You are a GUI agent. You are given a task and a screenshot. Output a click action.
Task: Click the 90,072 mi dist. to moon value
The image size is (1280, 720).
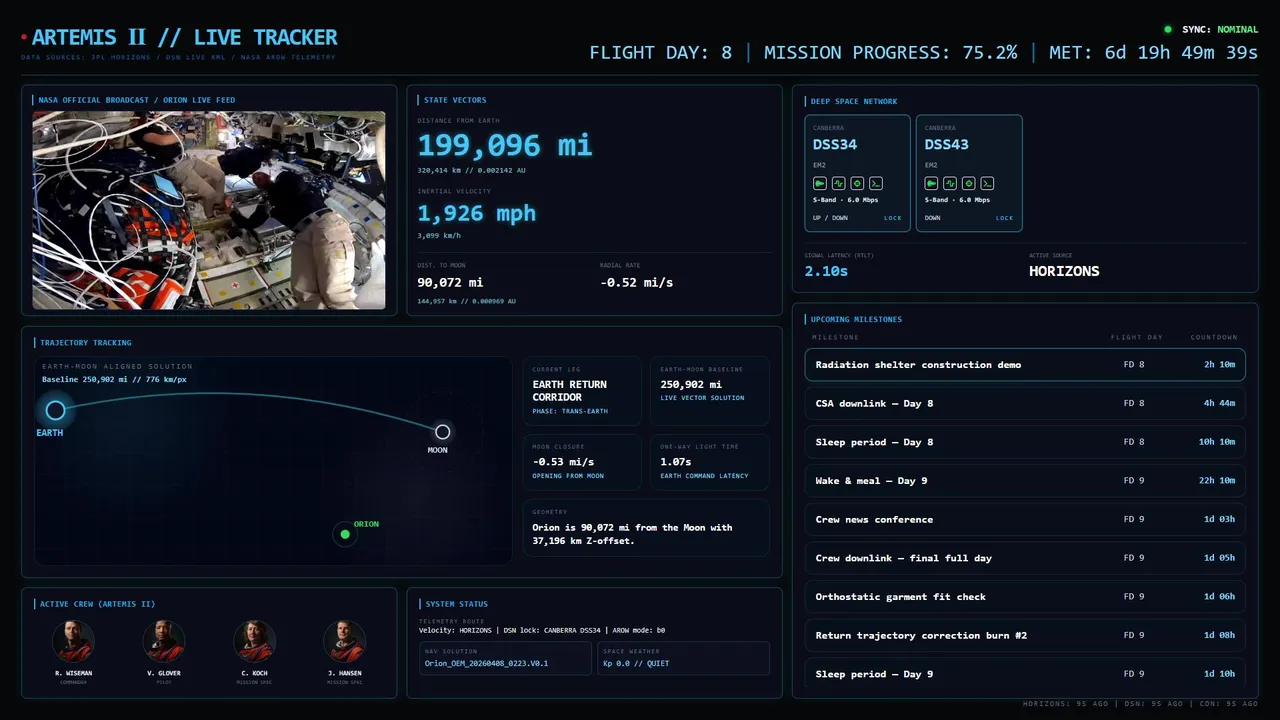tap(450, 283)
